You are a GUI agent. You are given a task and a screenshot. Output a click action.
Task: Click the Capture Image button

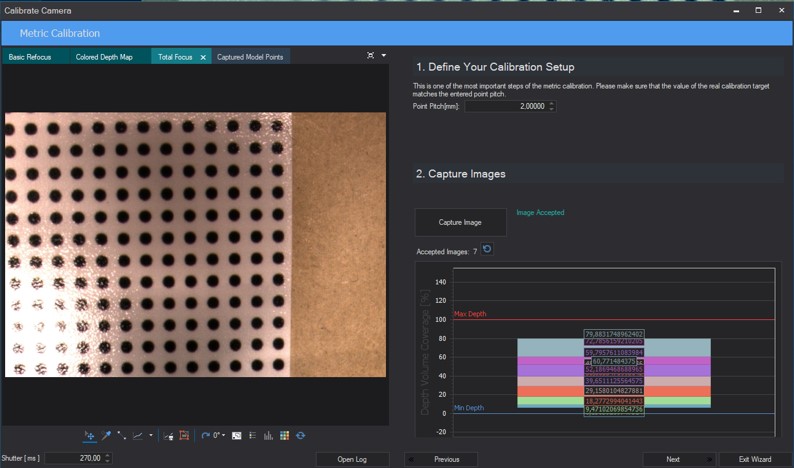click(460, 222)
